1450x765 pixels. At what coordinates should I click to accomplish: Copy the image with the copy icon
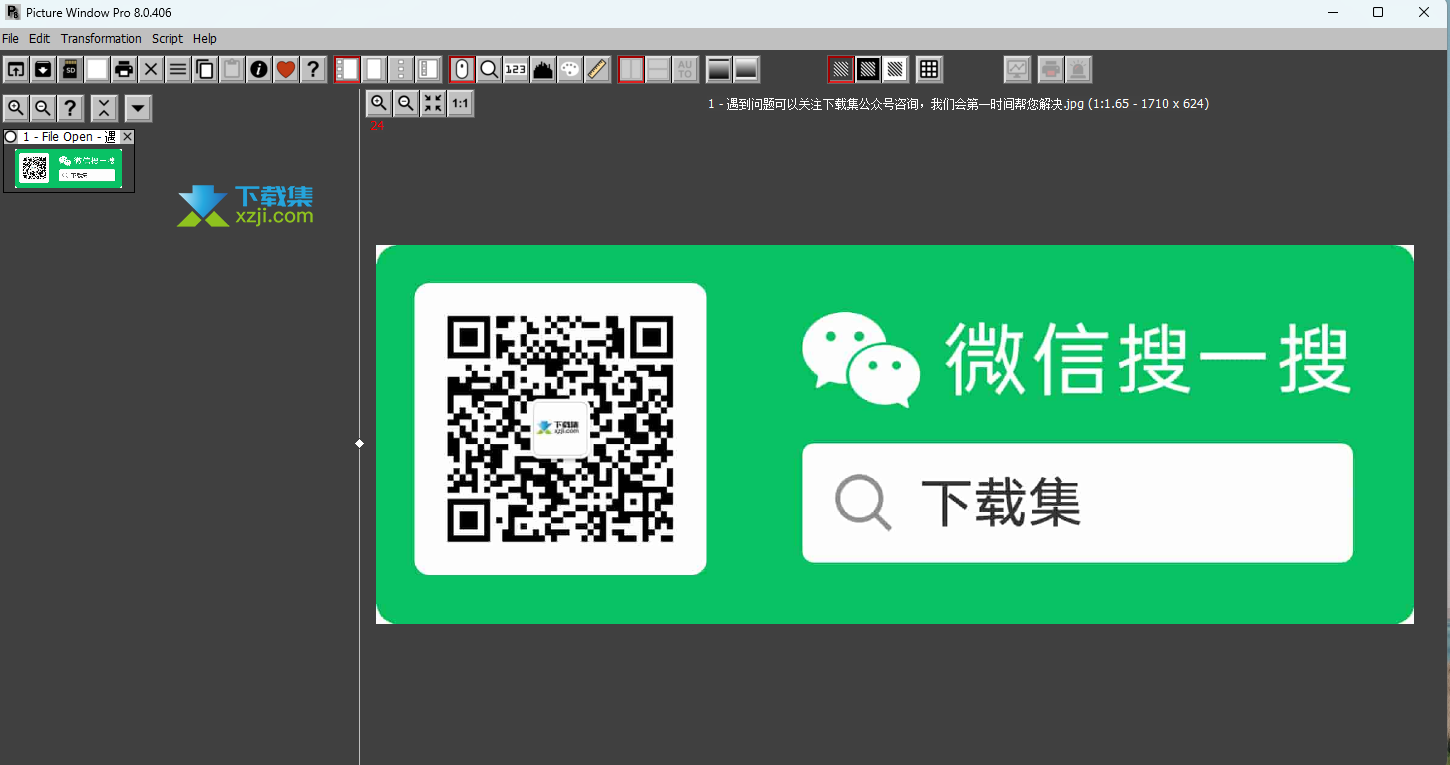pos(205,69)
